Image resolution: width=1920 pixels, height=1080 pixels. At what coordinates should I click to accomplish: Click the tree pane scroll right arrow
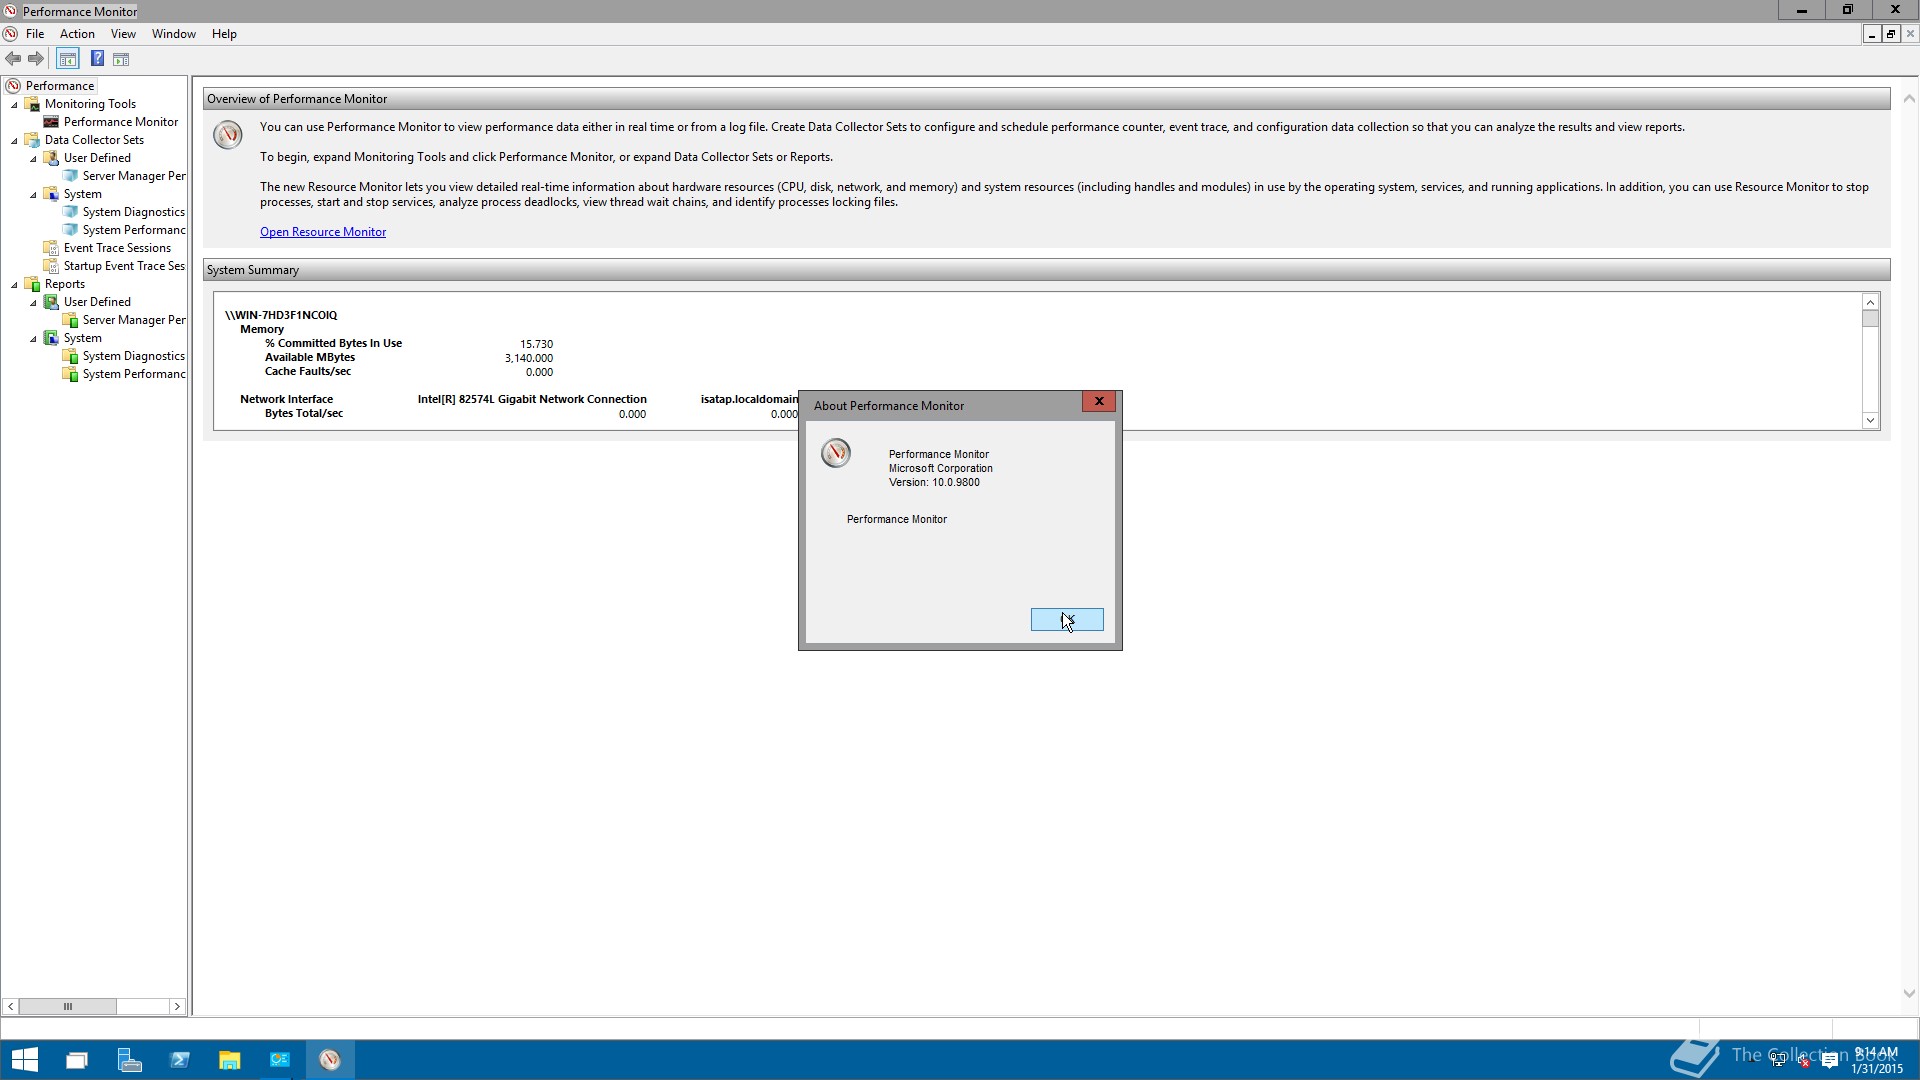177,1007
